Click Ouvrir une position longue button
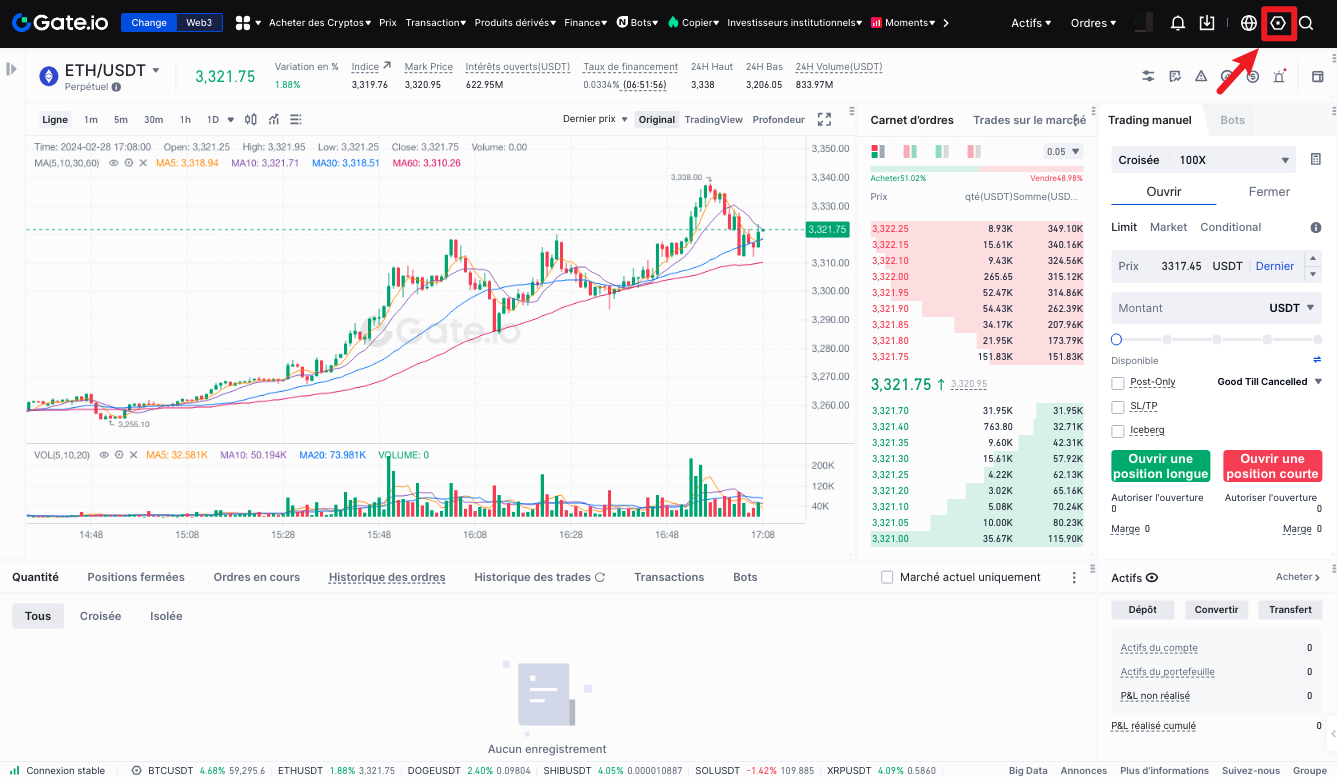This screenshot has width=1337, height=777. (x=1160, y=466)
